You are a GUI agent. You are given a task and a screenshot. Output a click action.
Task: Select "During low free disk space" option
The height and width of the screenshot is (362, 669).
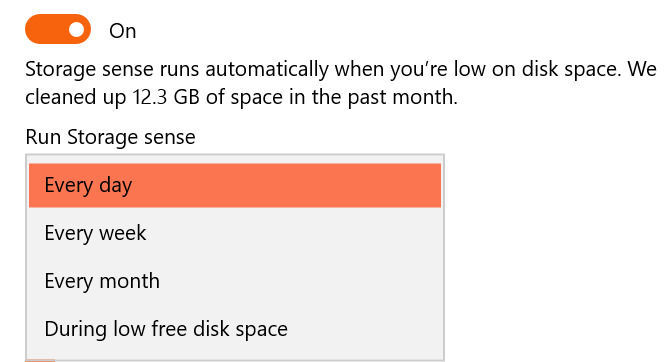[235, 329]
